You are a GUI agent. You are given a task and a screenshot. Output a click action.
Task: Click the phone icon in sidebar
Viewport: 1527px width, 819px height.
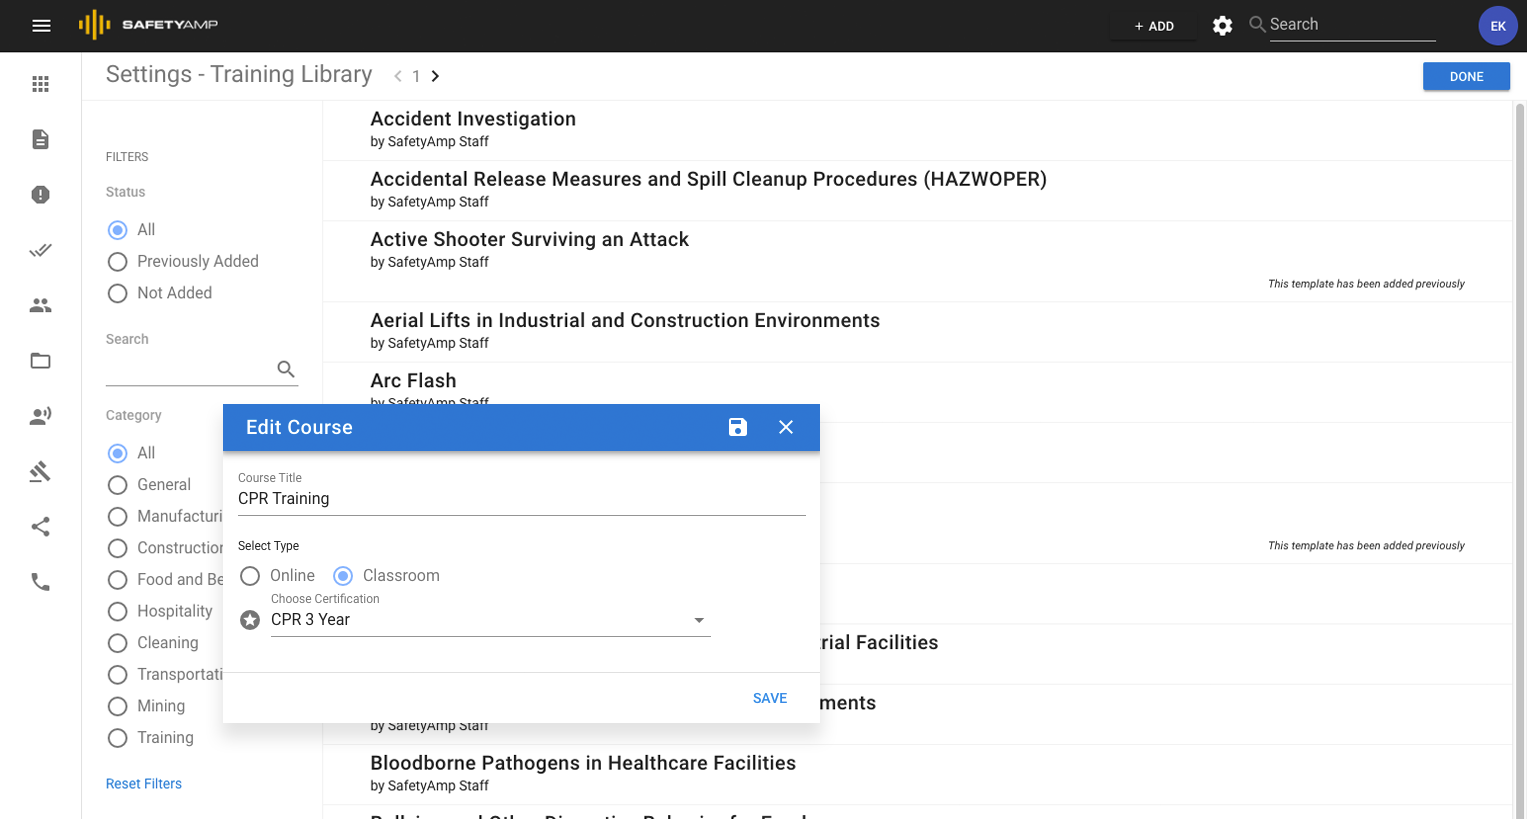pos(40,581)
